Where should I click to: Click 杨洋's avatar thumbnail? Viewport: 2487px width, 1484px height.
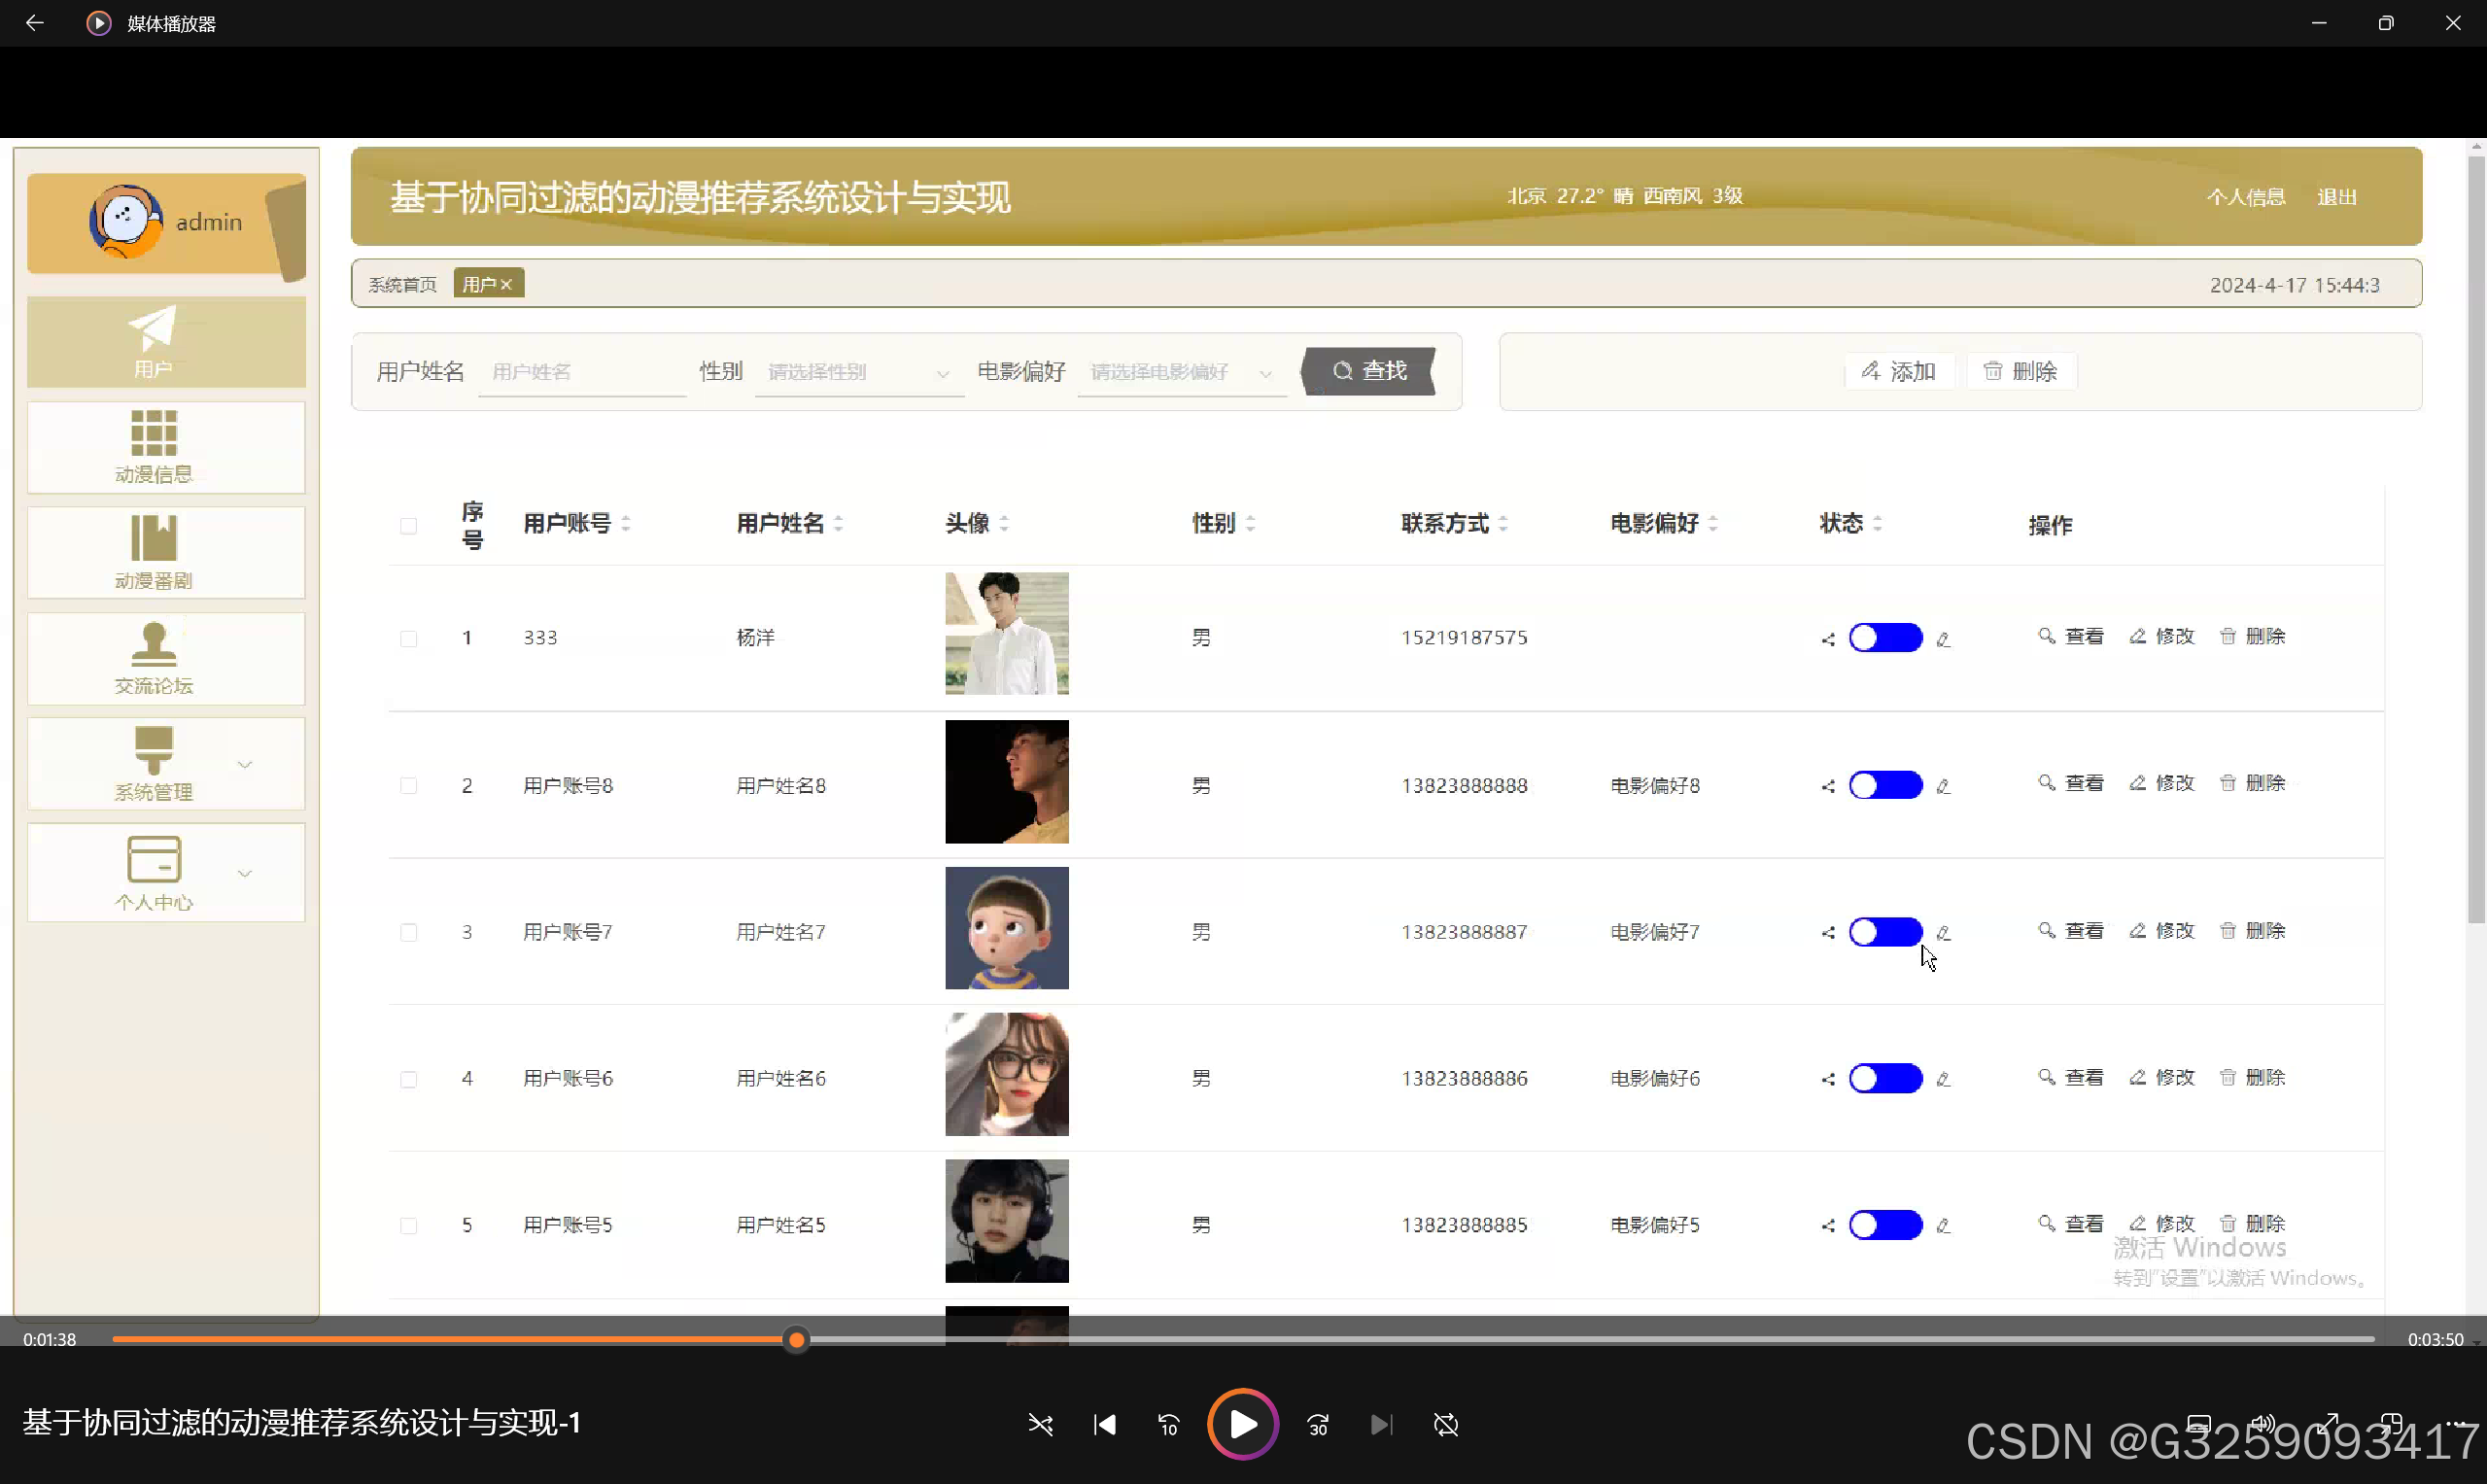click(1007, 634)
